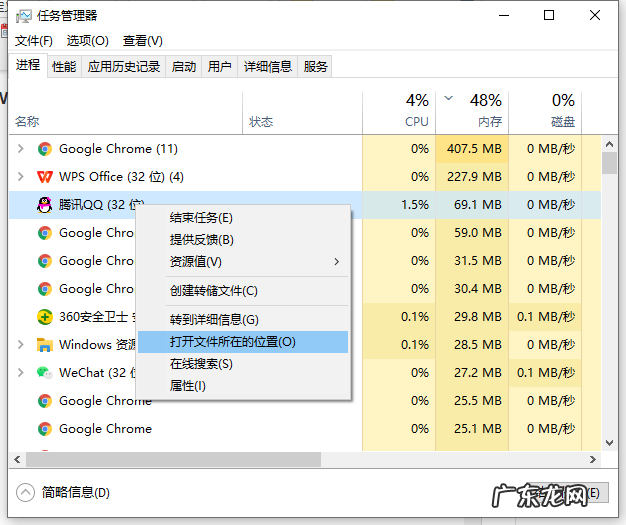The width and height of the screenshot is (626, 525).
Task: Click the Task Manager title bar icon
Action: coord(23,16)
